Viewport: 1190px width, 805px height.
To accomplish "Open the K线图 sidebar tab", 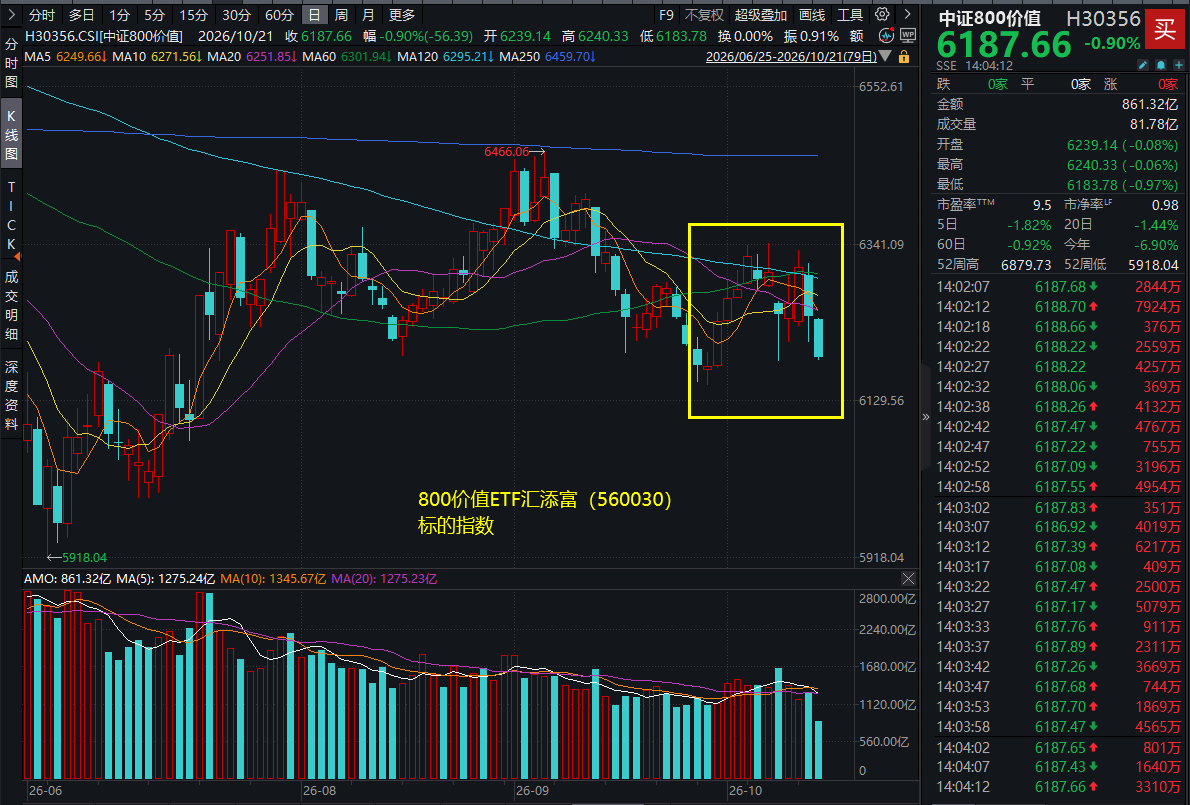I will click(x=11, y=135).
